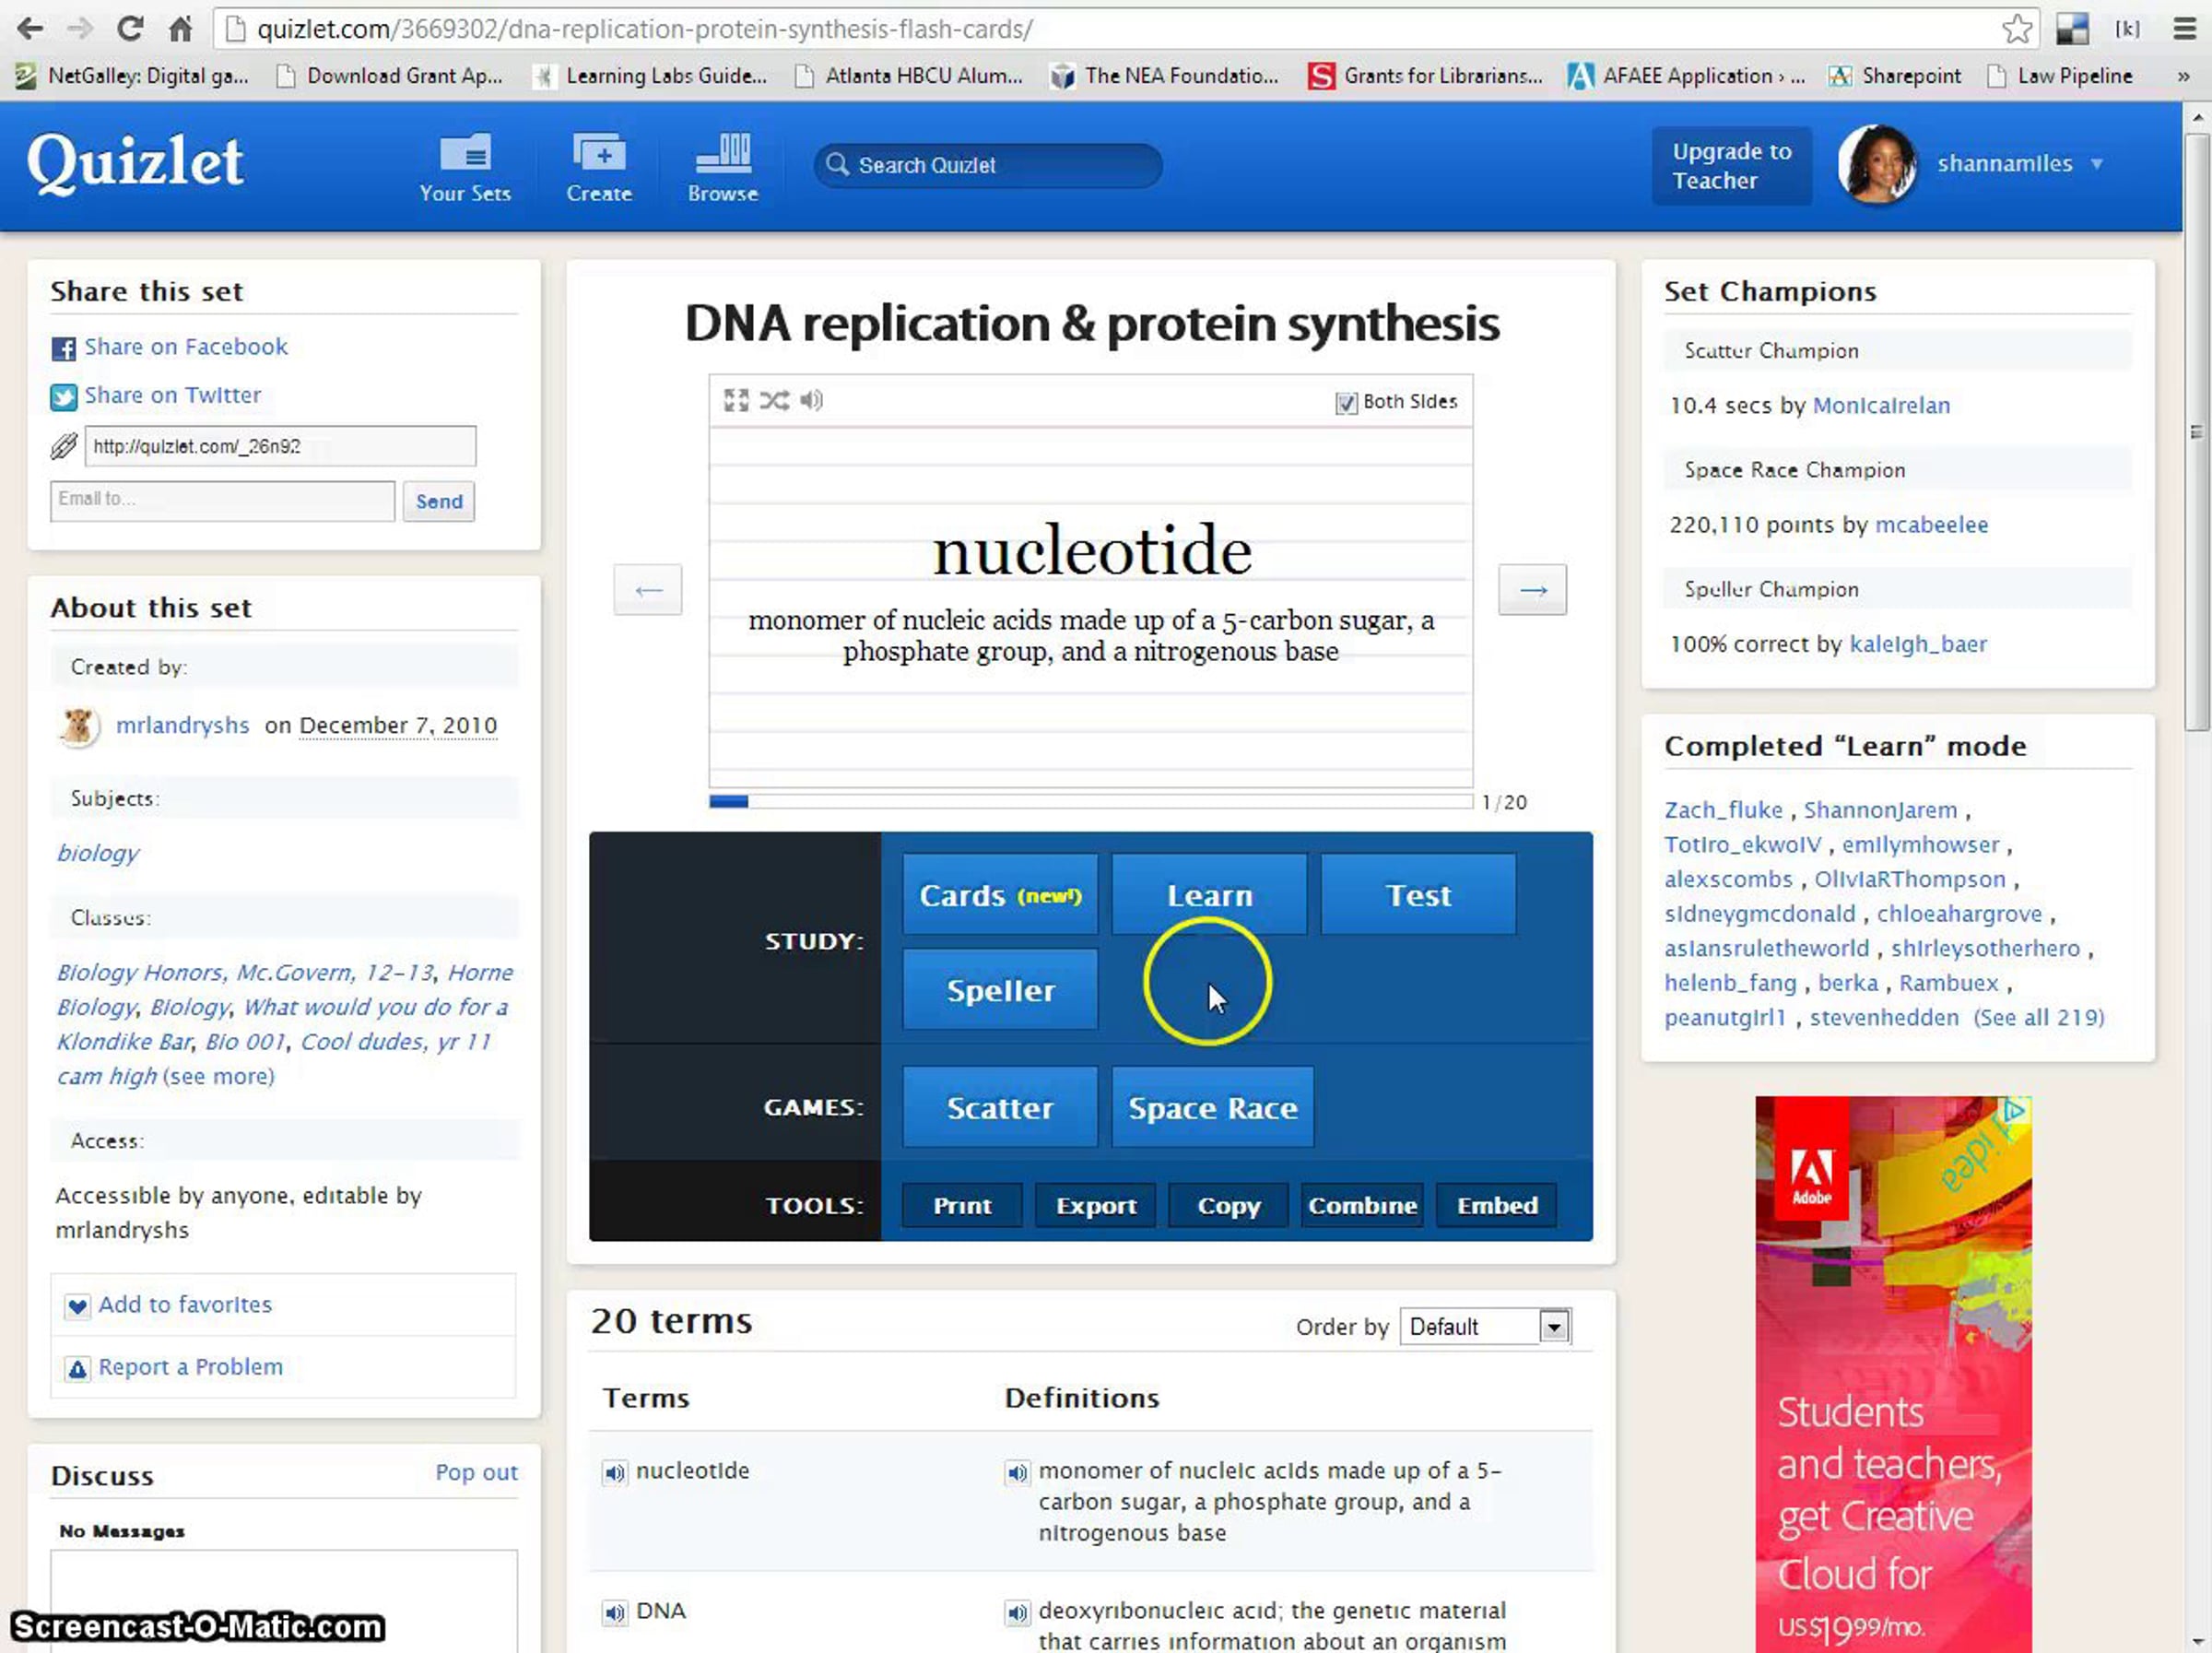Click the Quizlet logo
The width and height of the screenshot is (2212, 1653).
pyautogui.click(x=135, y=162)
